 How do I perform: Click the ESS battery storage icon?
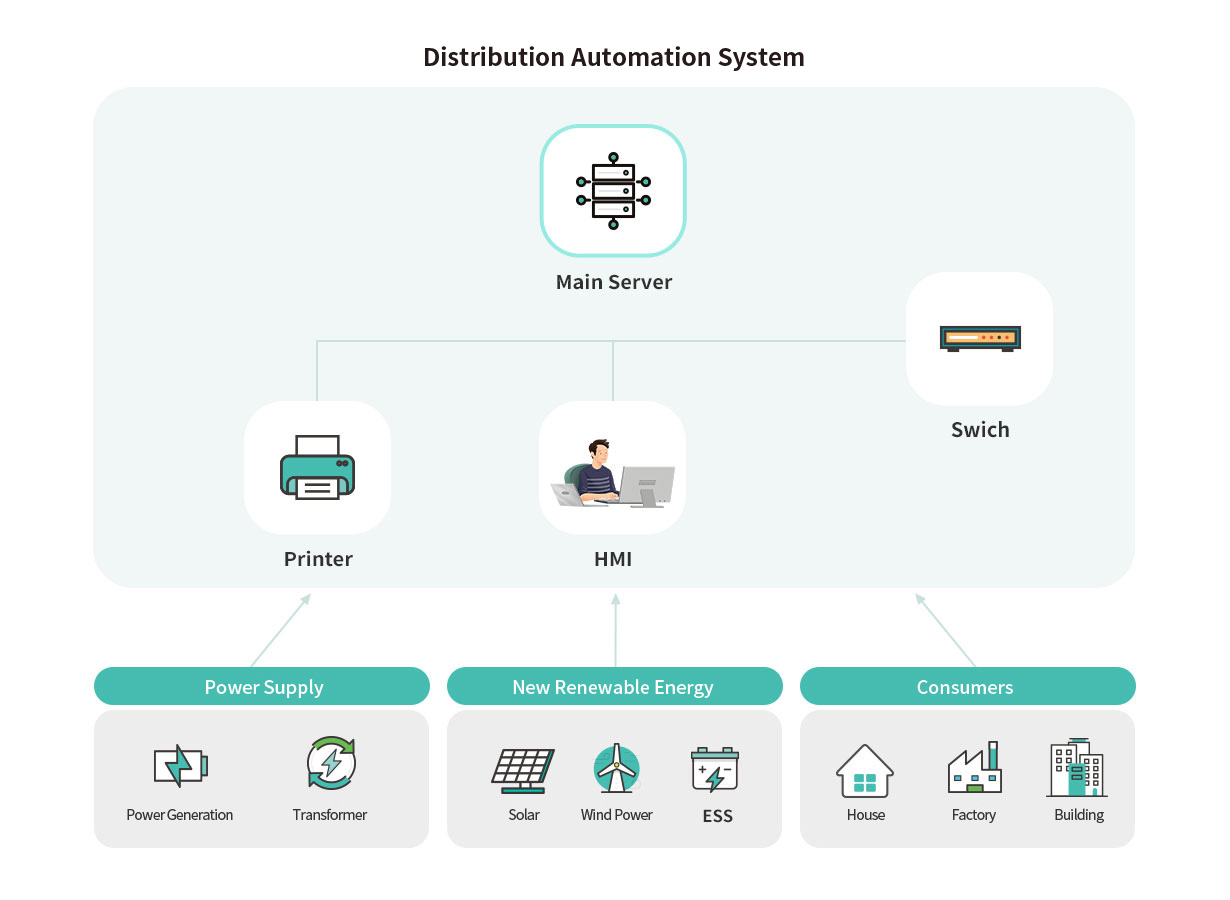coord(716,769)
